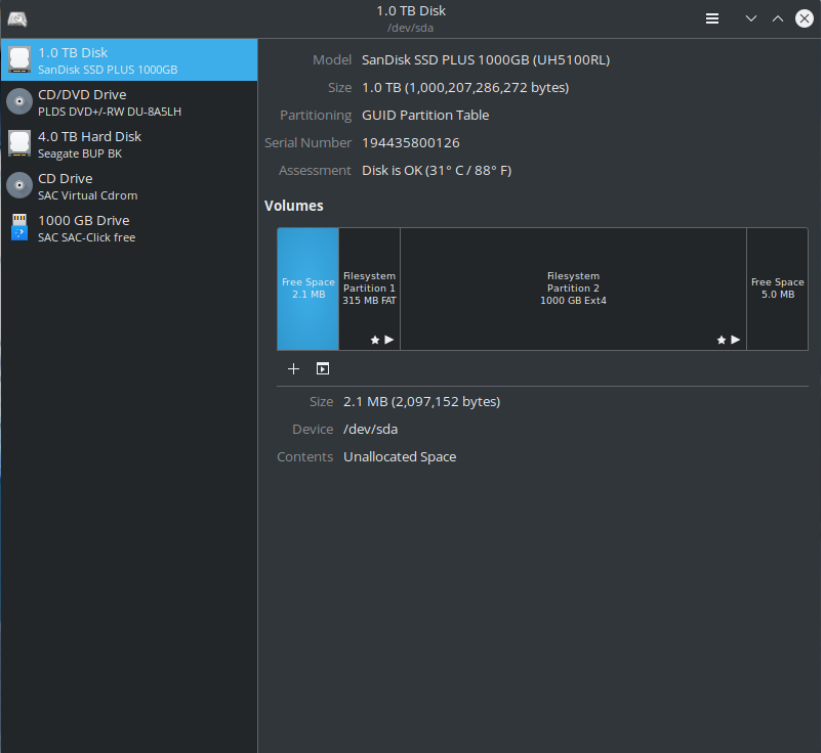Click the star icon on Partition 1
This screenshot has height=753, width=821.
375,340
